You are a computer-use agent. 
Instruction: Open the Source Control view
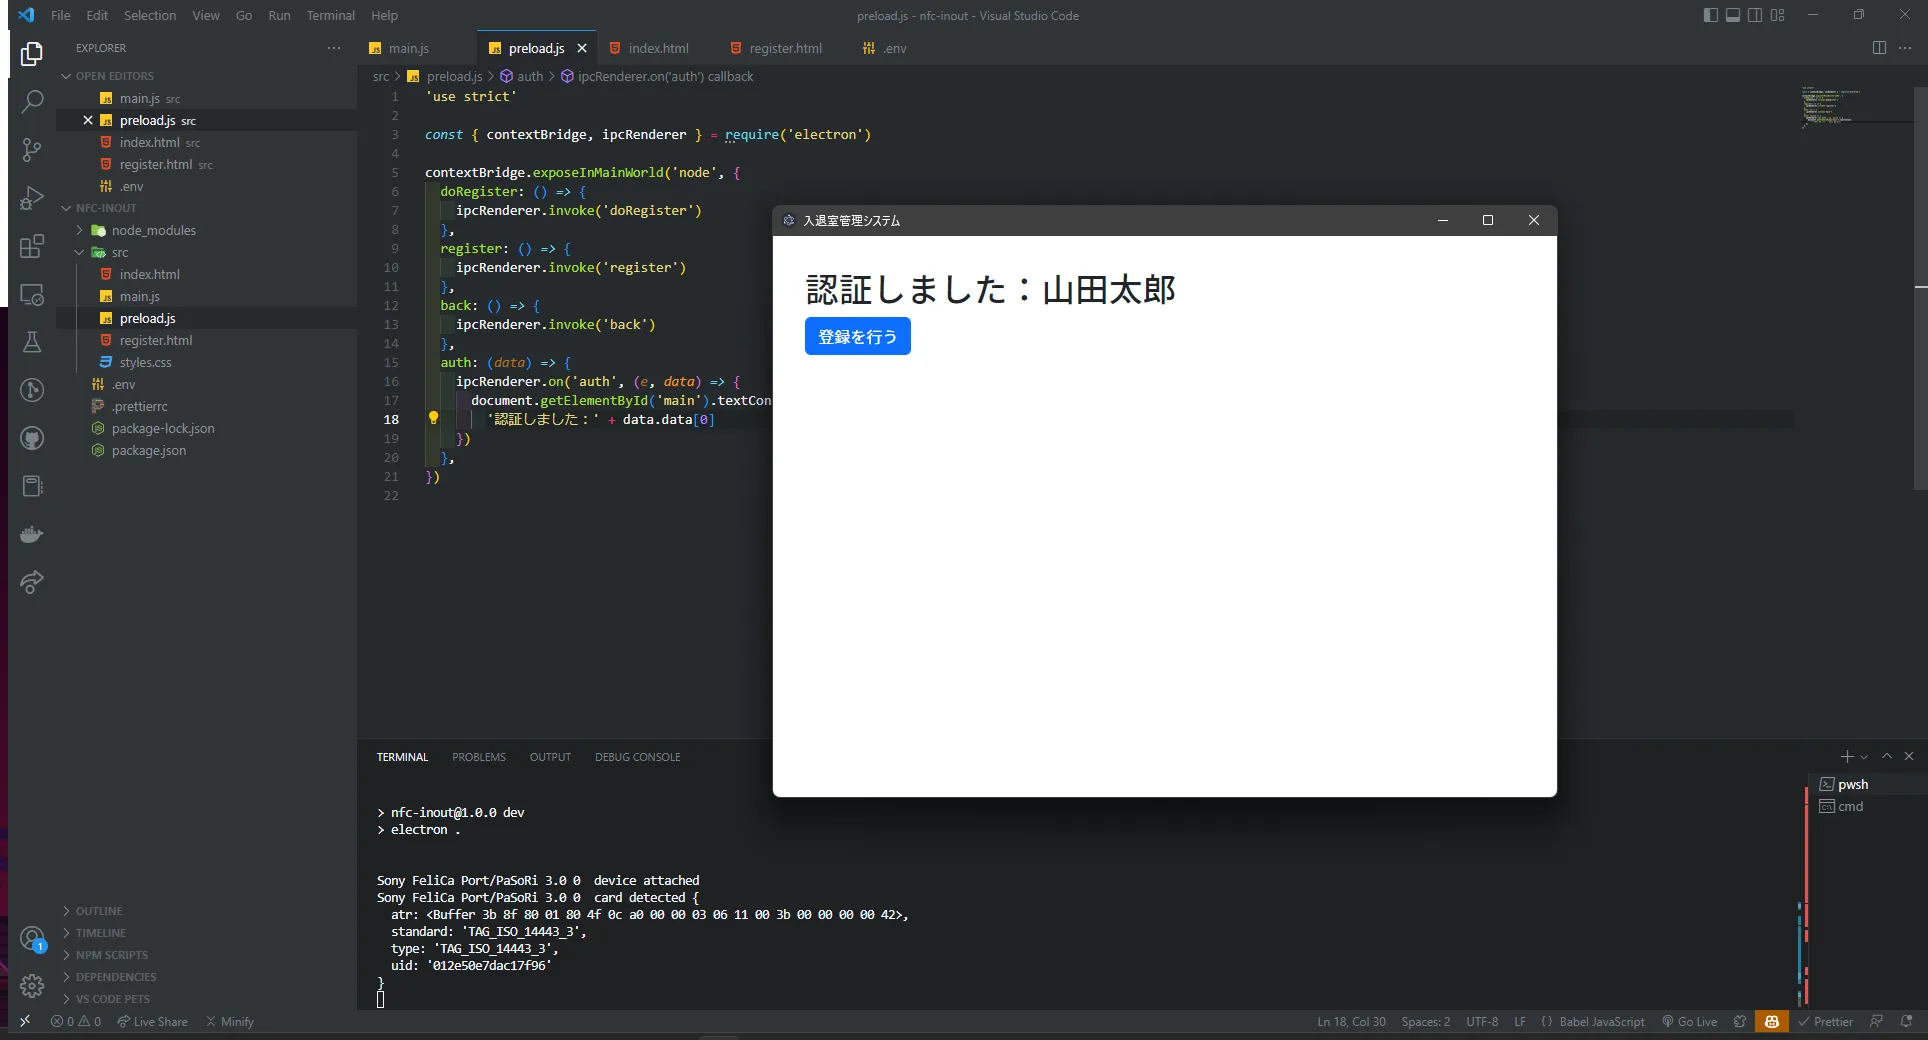point(32,150)
